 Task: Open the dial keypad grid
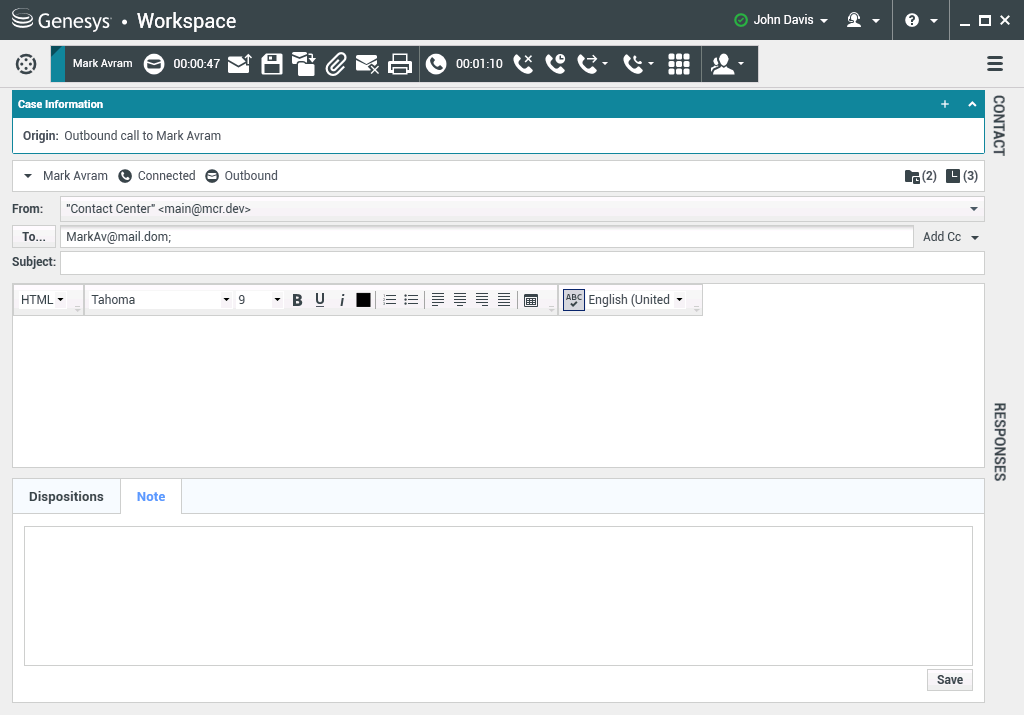679,64
